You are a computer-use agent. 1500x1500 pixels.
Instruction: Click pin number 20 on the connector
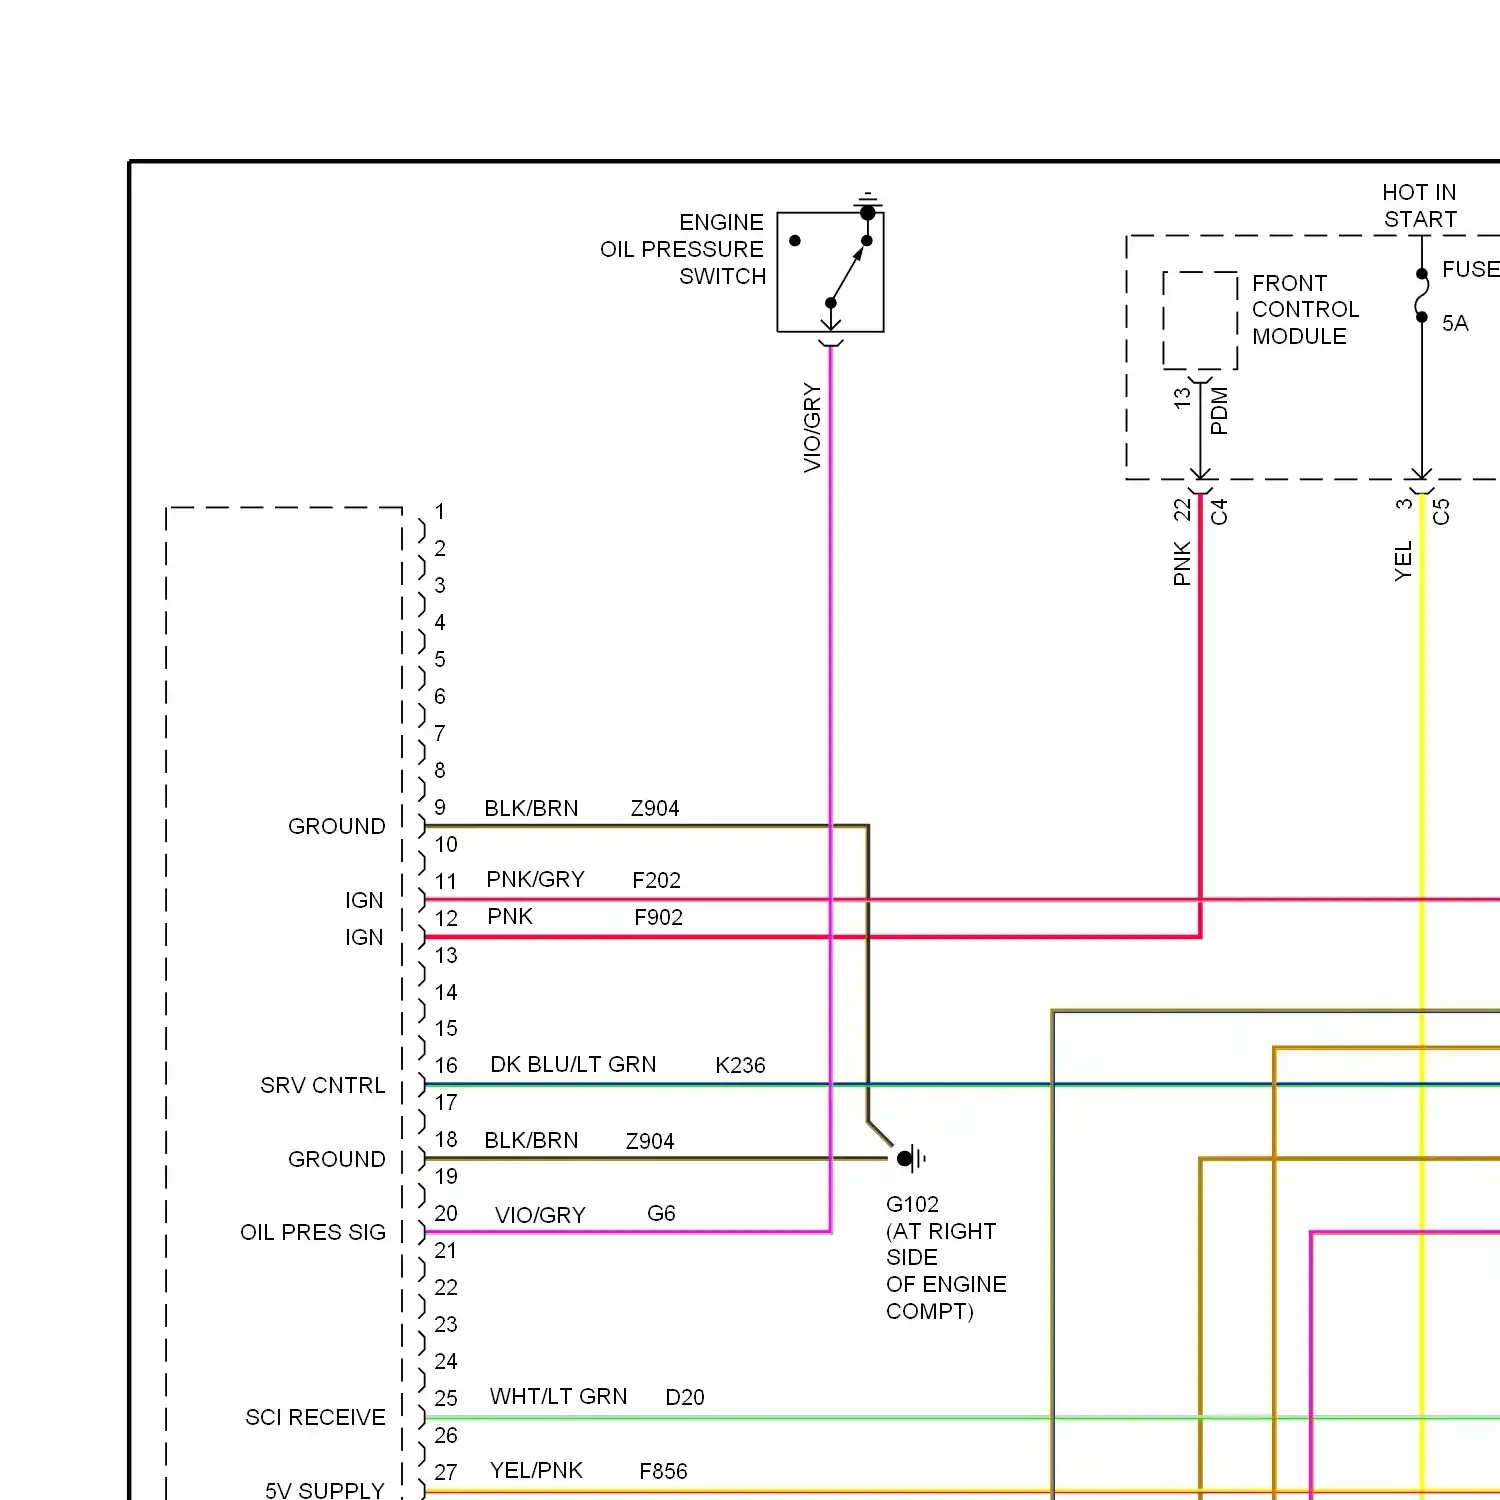point(446,1214)
